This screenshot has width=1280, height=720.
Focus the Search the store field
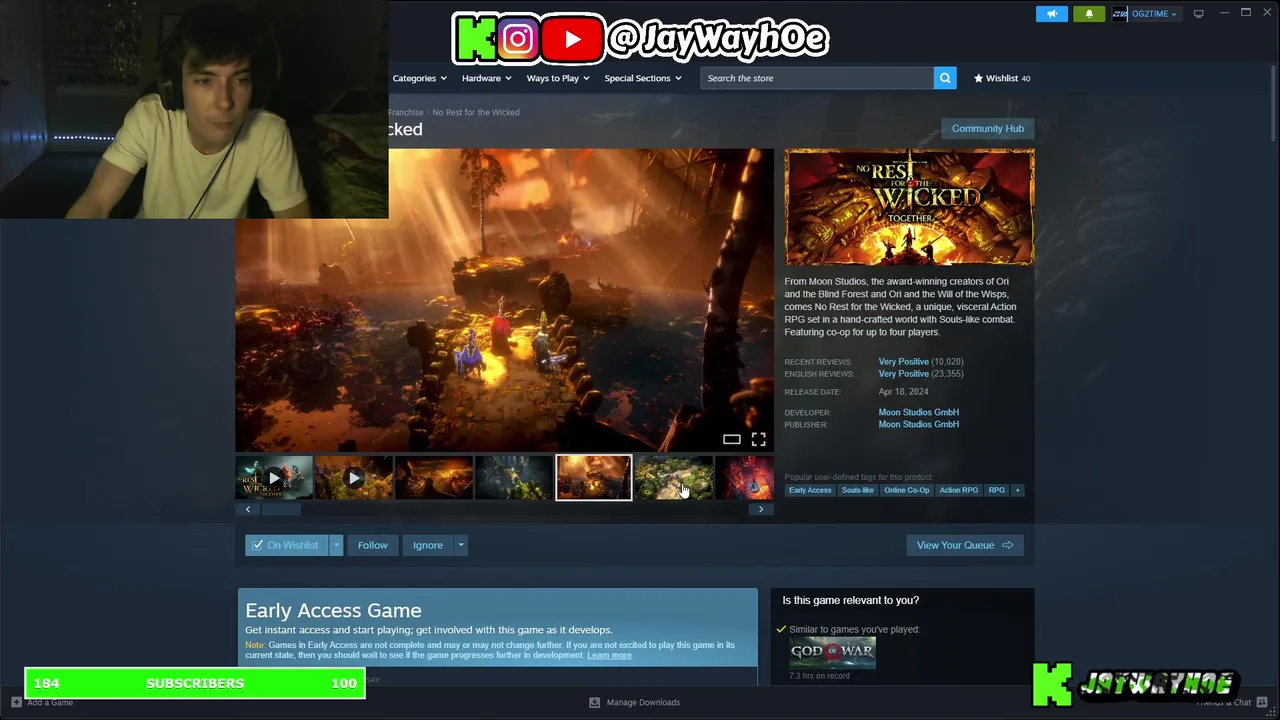(x=817, y=78)
